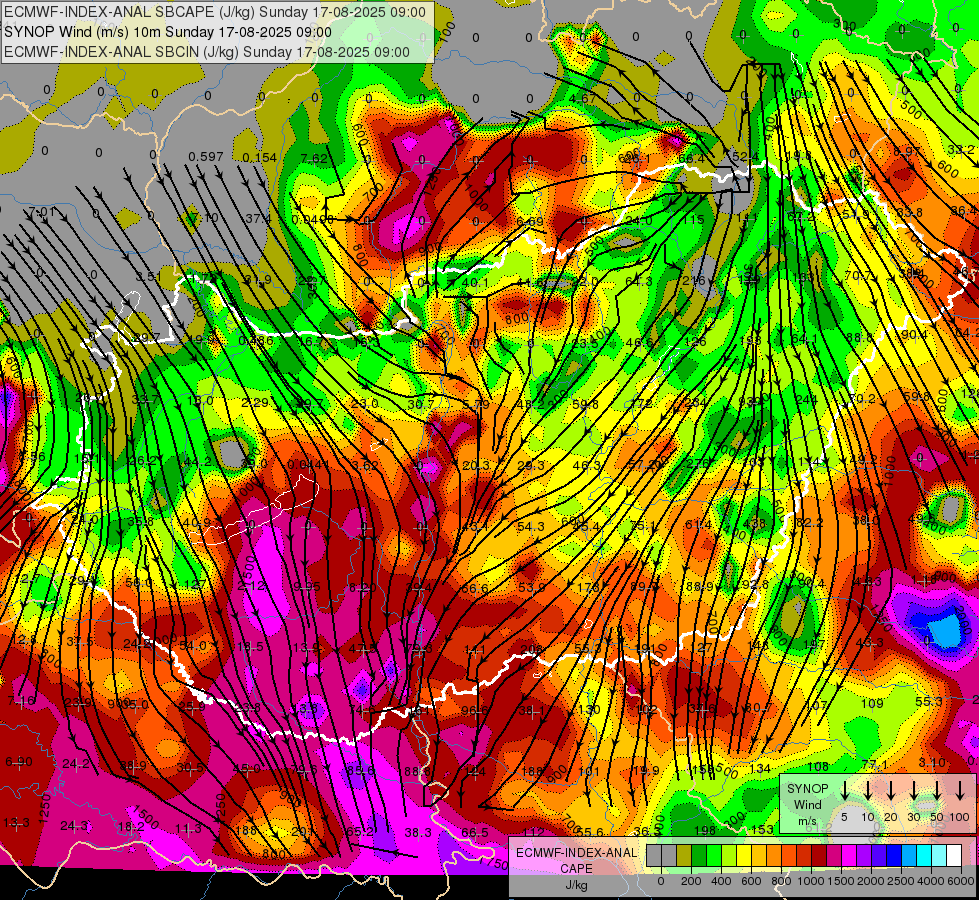979x900 pixels.
Task: Click the grid value 36.3 on map
Action: pyautogui.click(x=647, y=831)
